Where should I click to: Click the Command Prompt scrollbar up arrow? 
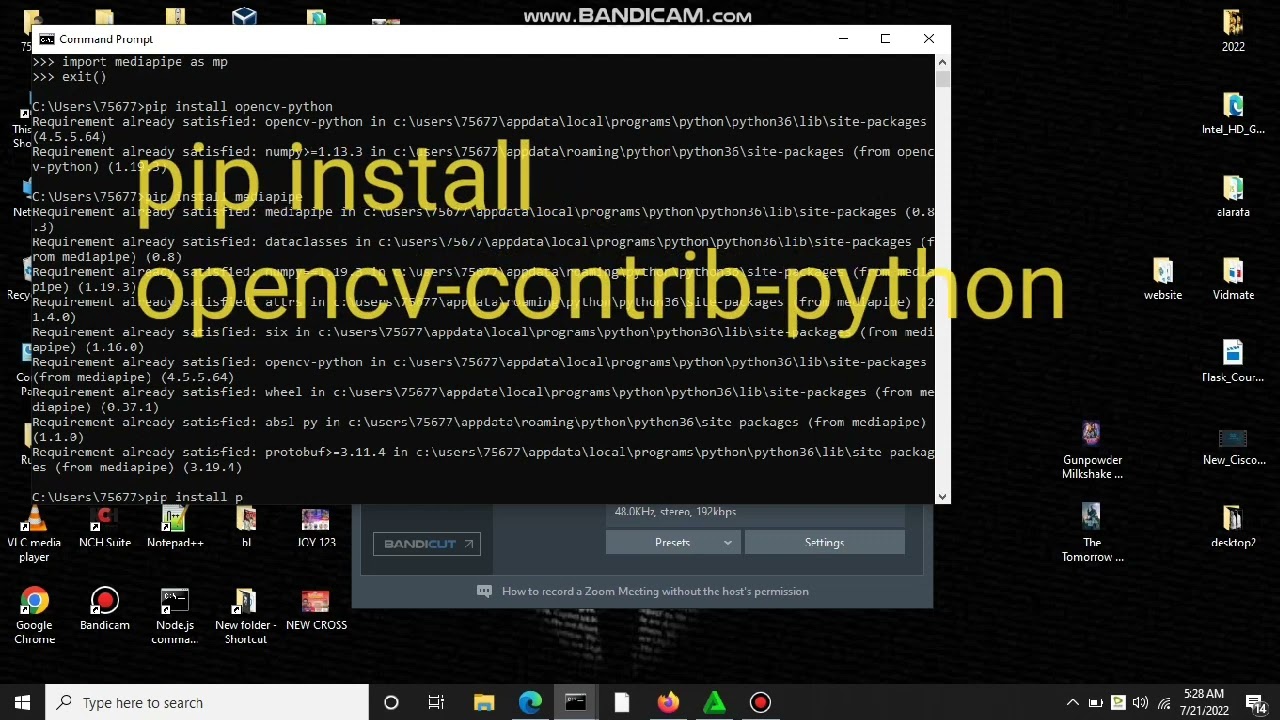tap(942, 62)
